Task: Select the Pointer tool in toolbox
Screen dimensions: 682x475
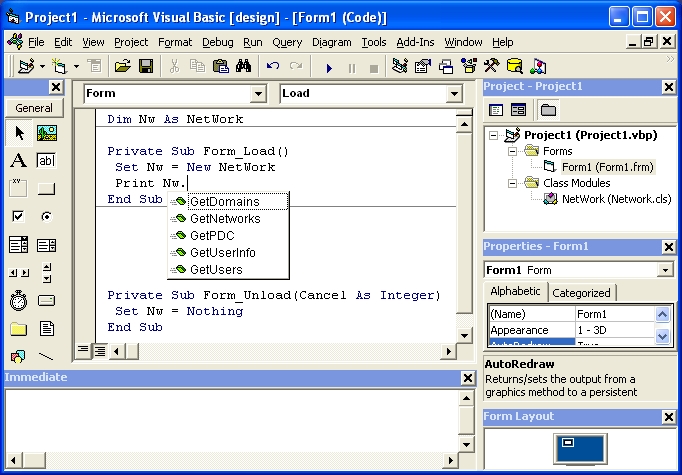Action: 19,133
